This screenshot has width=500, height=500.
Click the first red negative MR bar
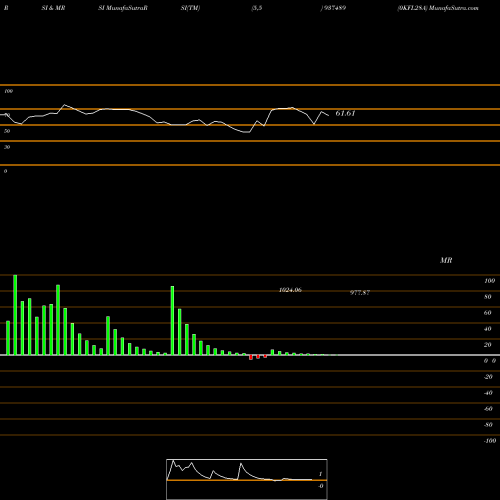pos(251,357)
